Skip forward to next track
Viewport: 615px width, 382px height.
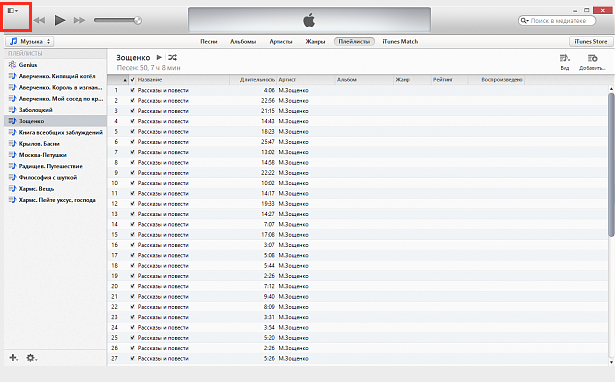point(80,20)
